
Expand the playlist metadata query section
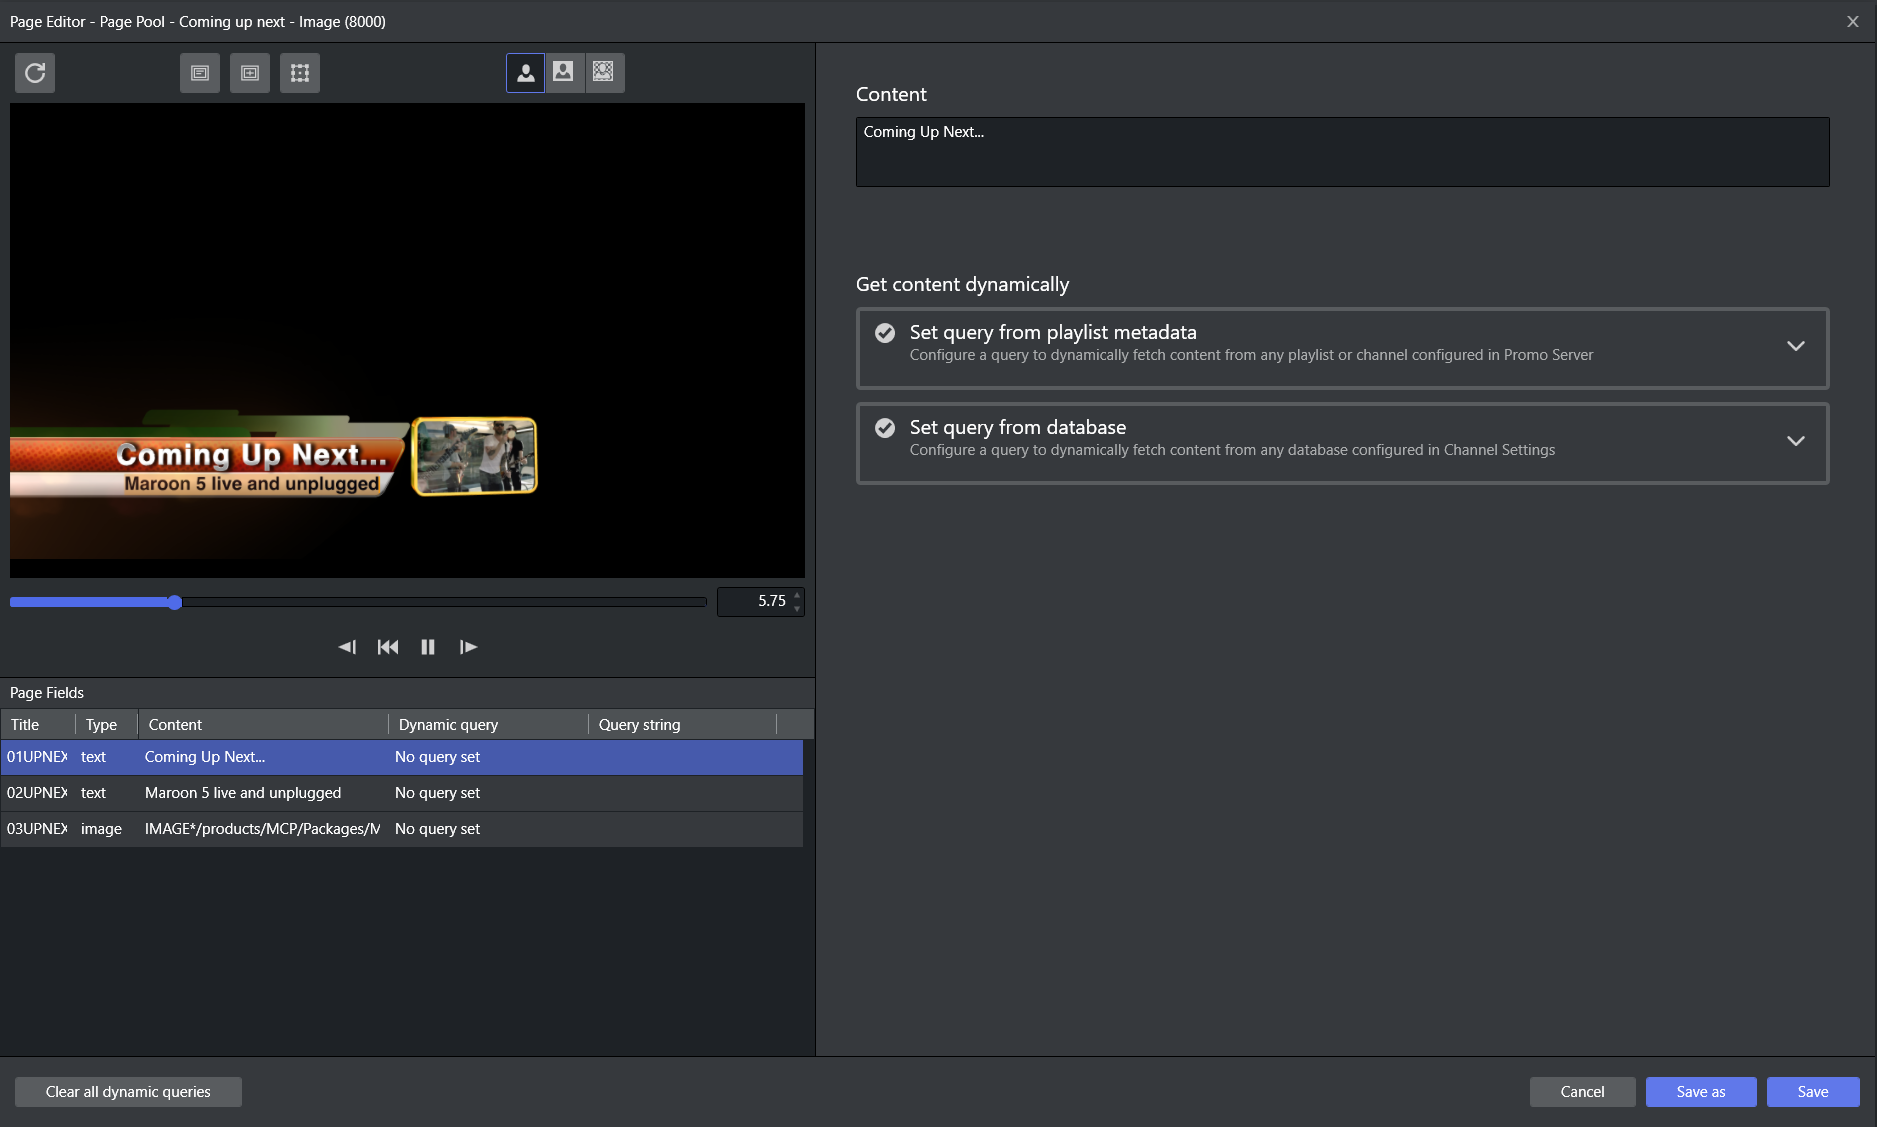click(x=1795, y=346)
